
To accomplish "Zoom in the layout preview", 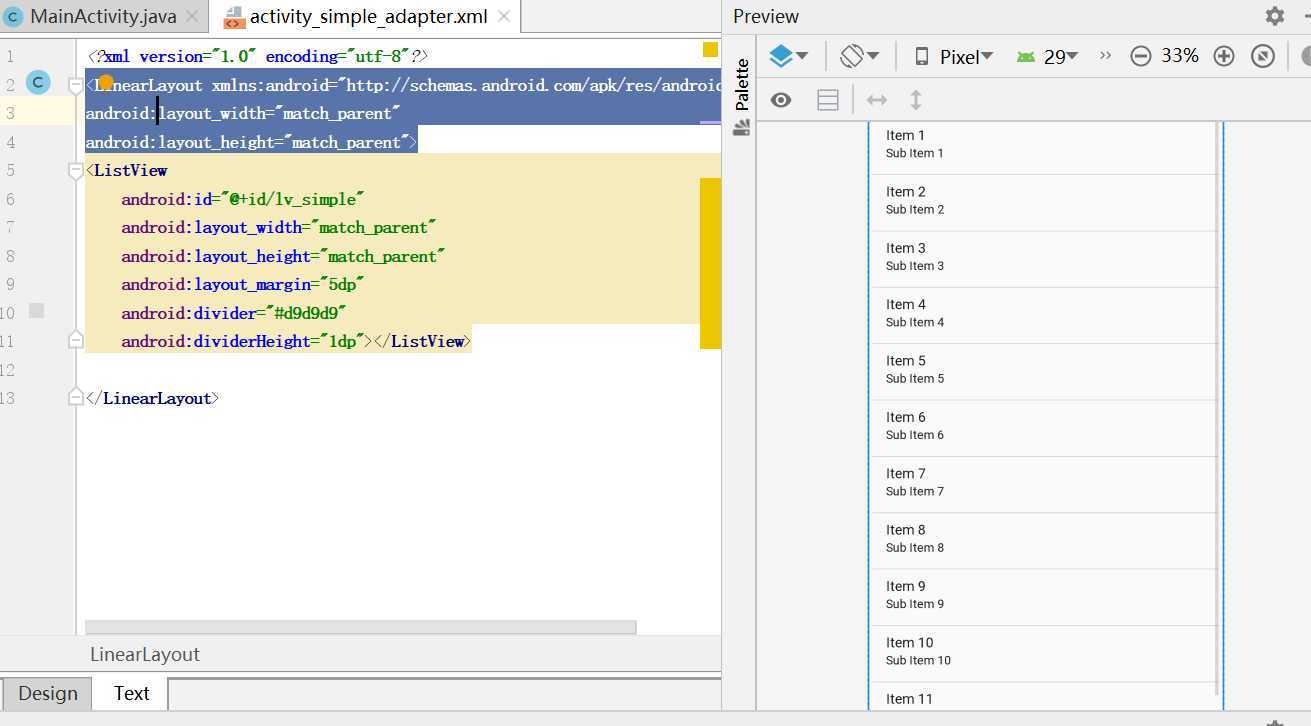I will (x=1223, y=57).
